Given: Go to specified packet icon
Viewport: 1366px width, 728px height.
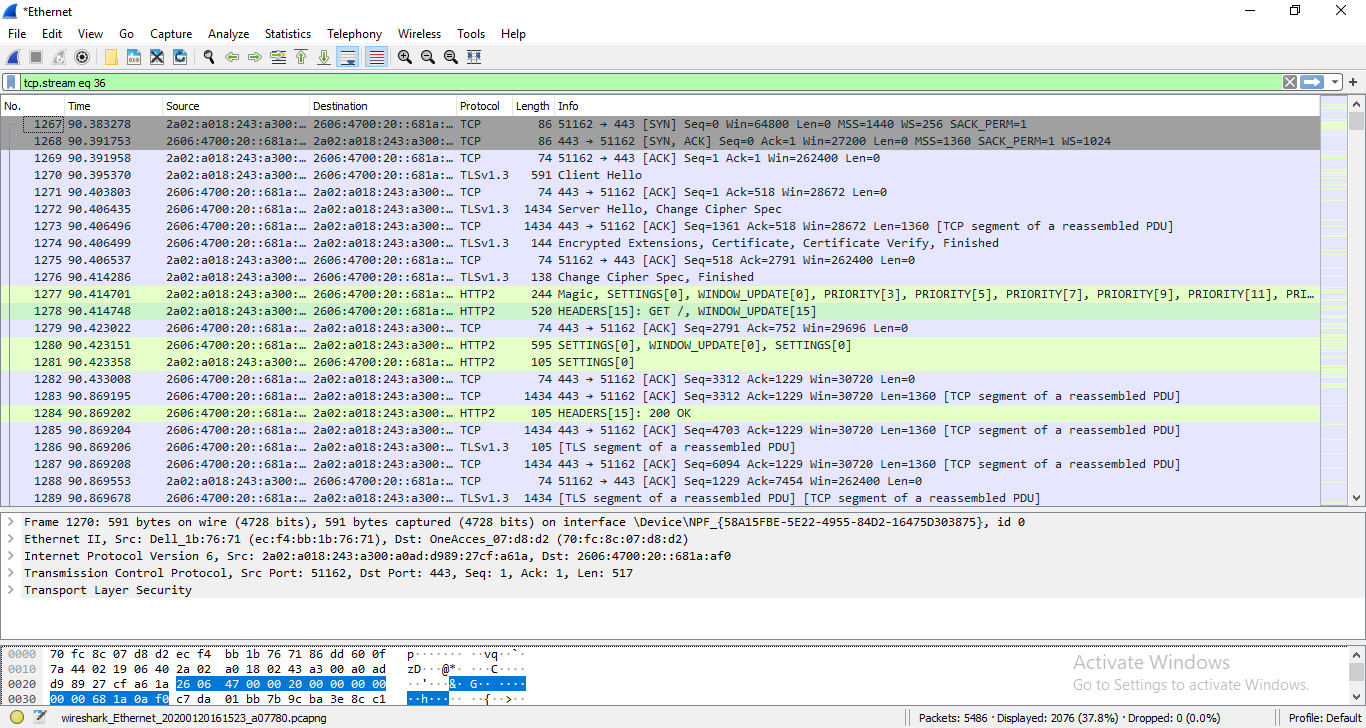Looking at the screenshot, I should tap(278, 57).
